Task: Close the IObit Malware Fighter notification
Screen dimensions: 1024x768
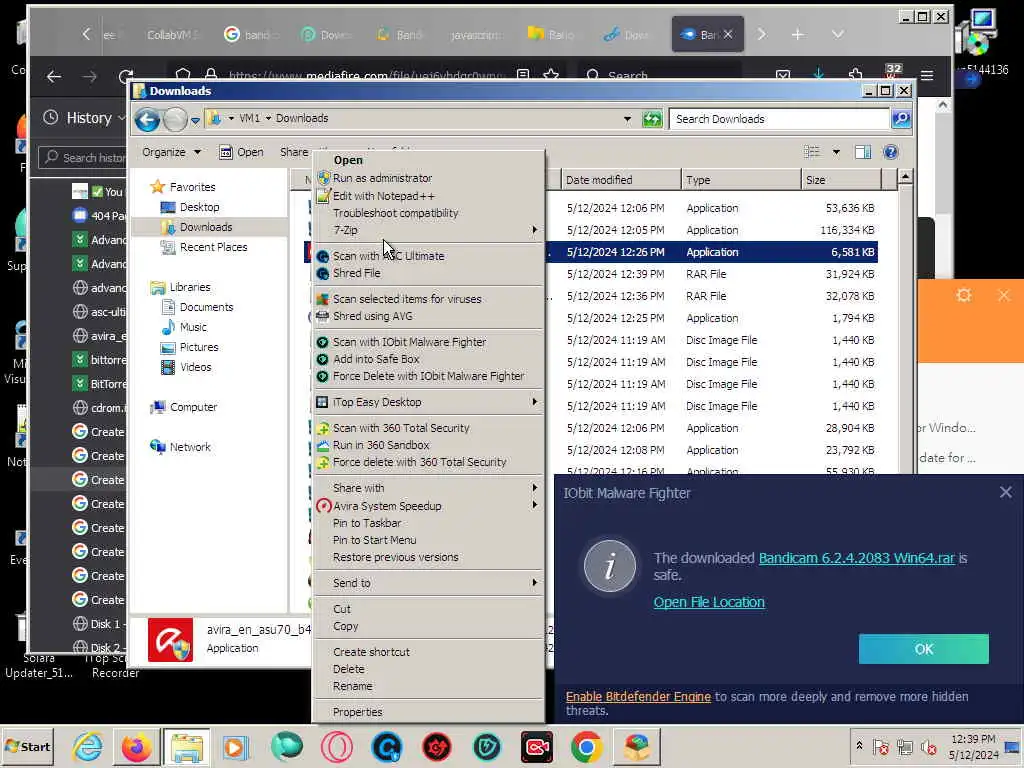Action: pos(1006,492)
